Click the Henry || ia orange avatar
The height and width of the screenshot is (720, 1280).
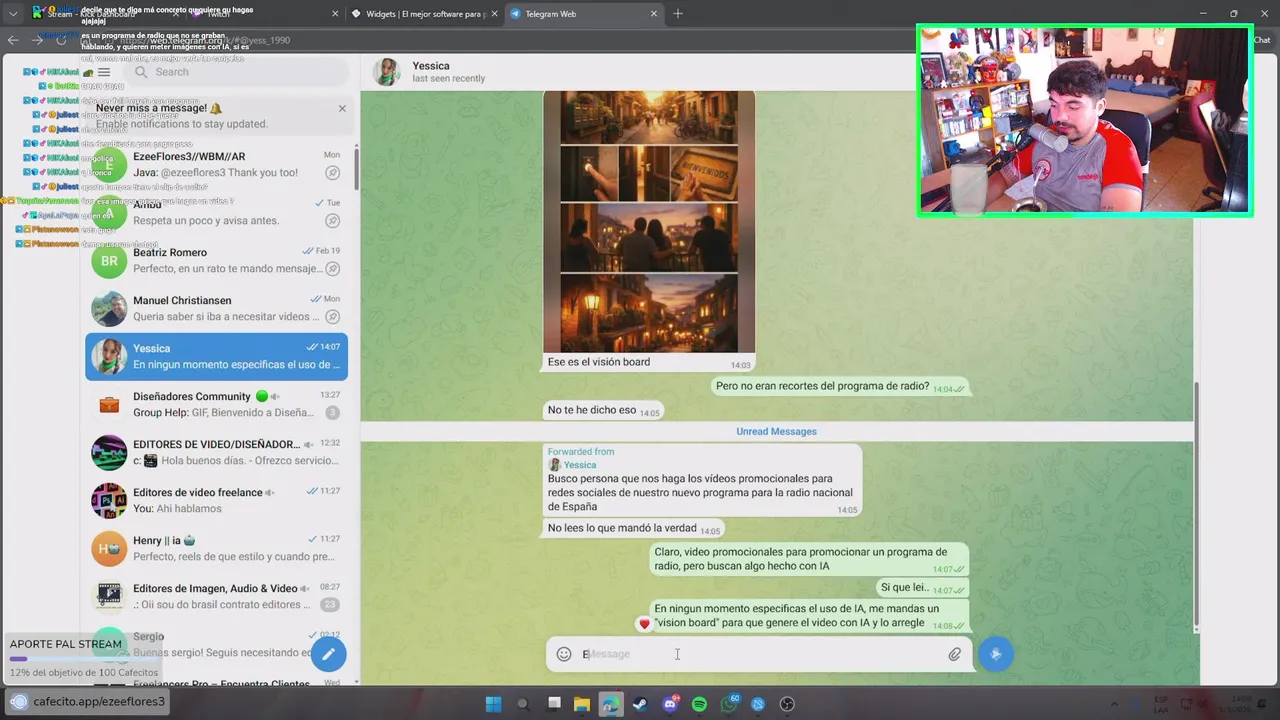[109, 548]
